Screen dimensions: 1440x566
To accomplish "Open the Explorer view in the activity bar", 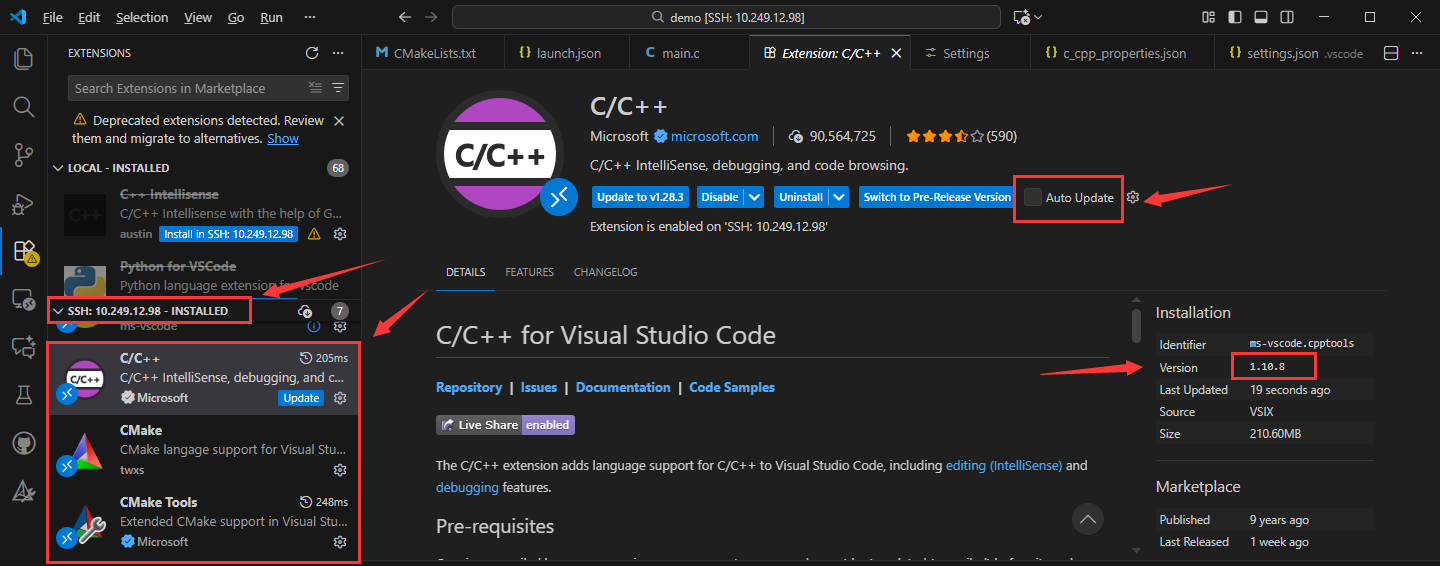I will (x=23, y=58).
